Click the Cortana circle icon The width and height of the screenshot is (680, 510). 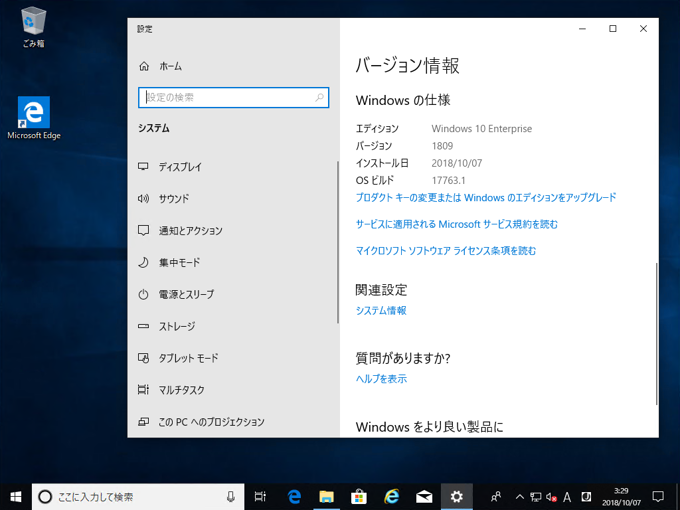click(x=45, y=497)
